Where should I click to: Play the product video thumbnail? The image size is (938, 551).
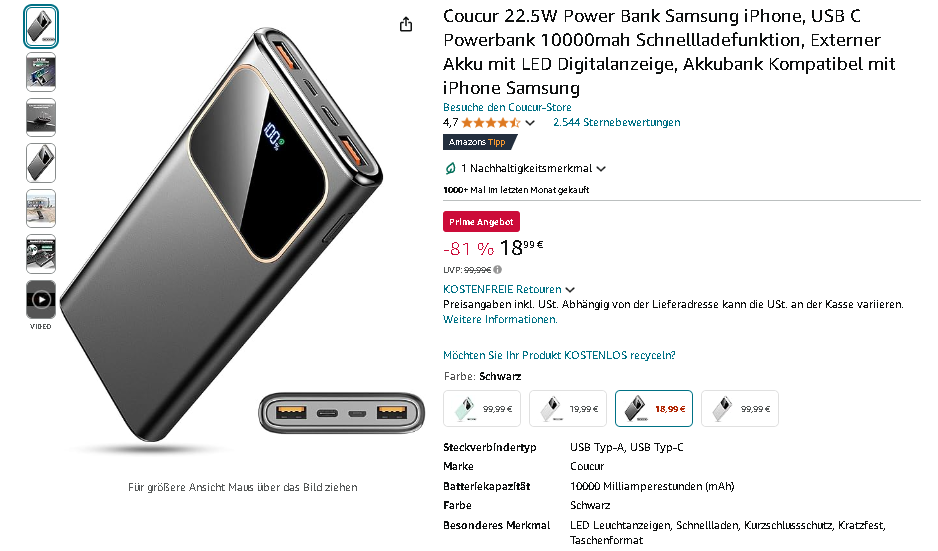pyautogui.click(x=41, y=299)
